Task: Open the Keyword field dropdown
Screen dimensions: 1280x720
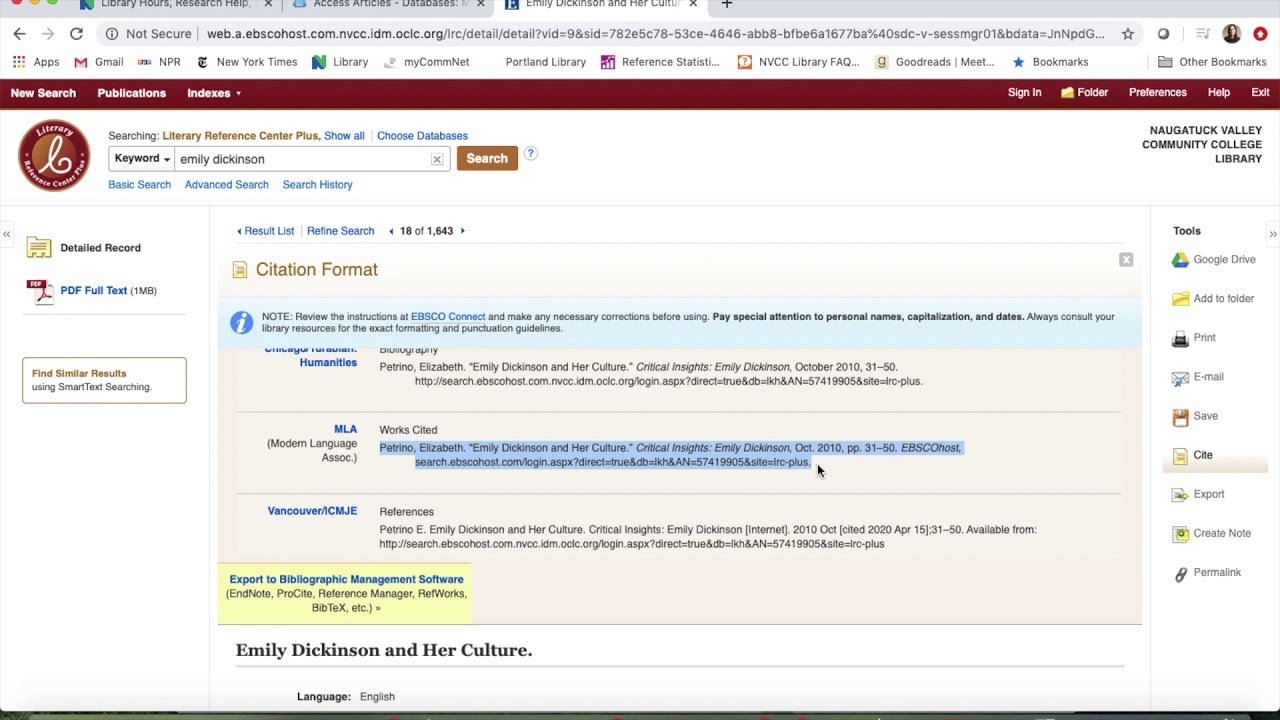Action: coord(142,159)
